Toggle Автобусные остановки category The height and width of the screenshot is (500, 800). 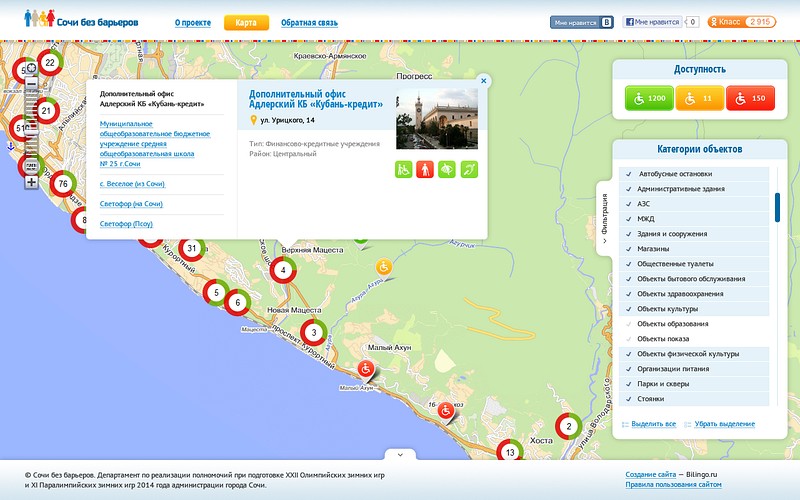click(x=694, y=174)
